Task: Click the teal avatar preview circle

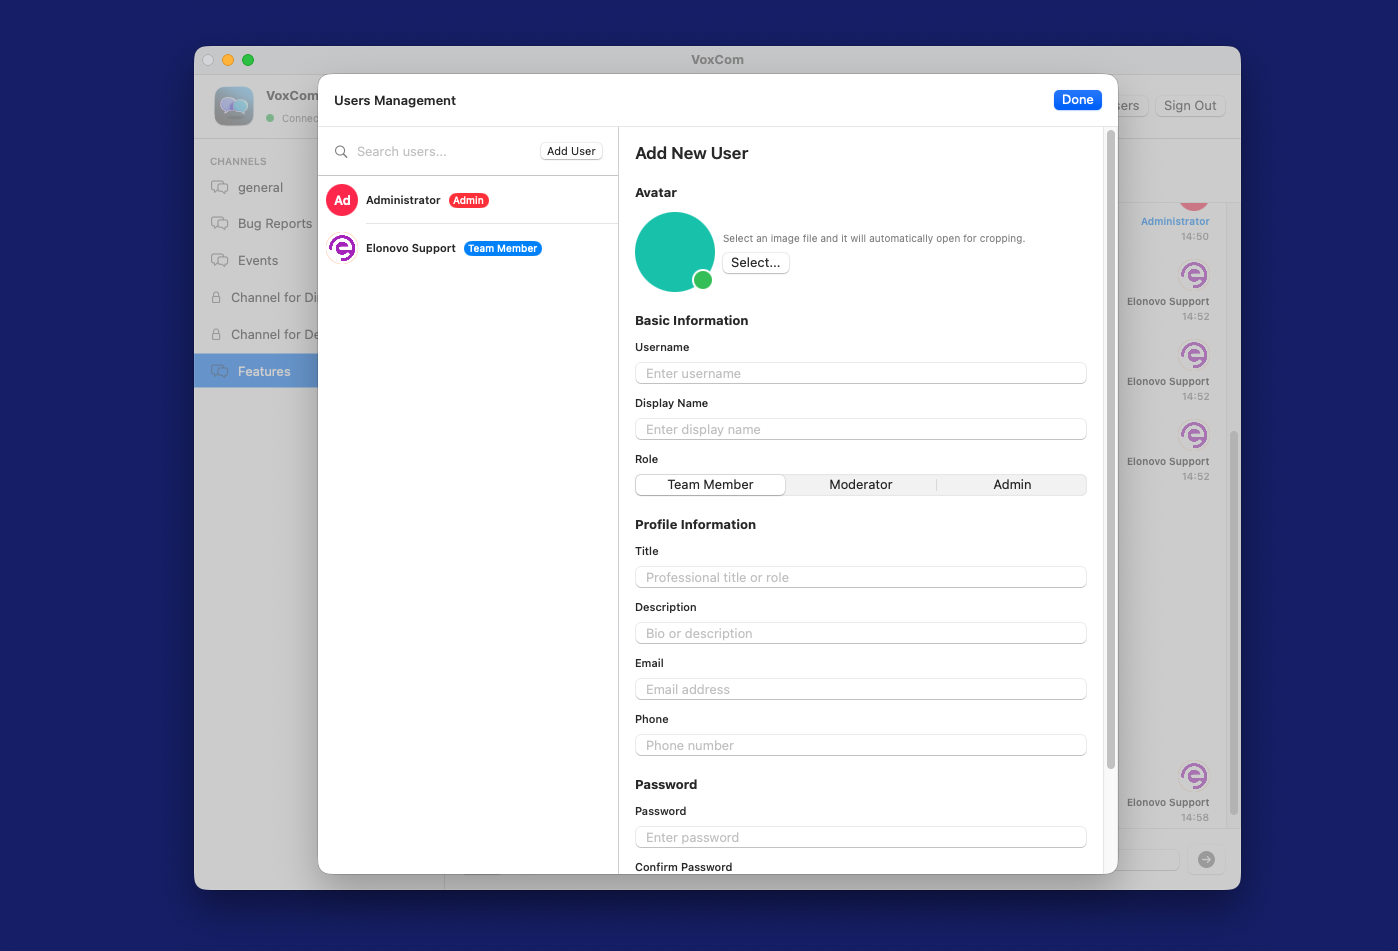Action: coord(675,252)
